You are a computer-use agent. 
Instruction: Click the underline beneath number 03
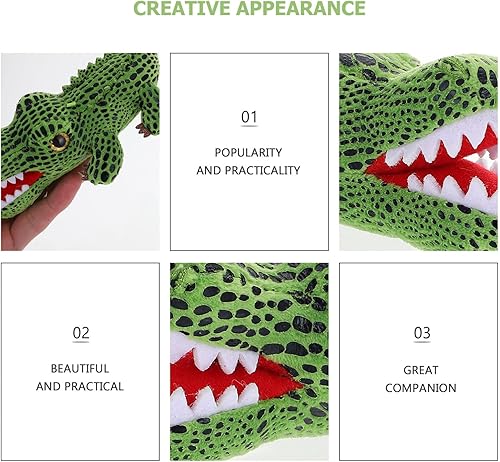click(x=422, y=342)
